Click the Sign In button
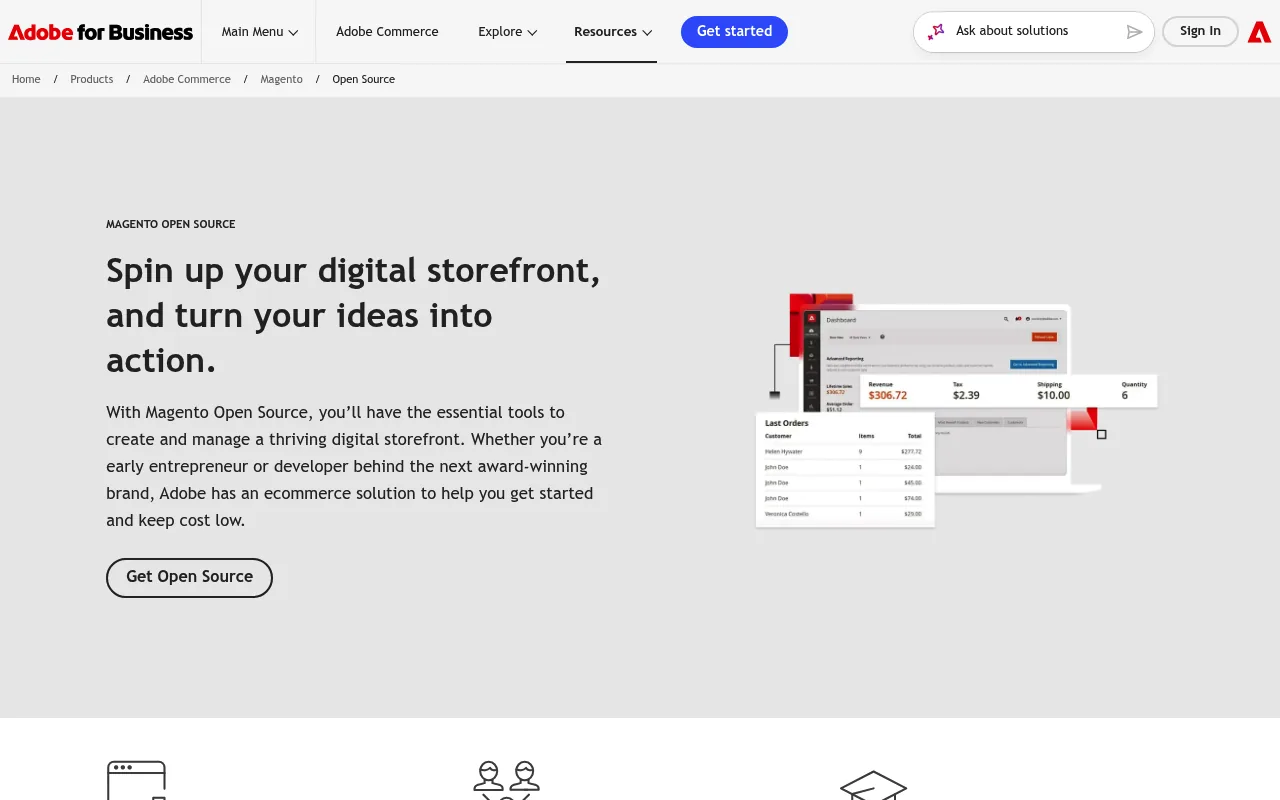The image size is (1280, 800). click(x=1200, y=31)
